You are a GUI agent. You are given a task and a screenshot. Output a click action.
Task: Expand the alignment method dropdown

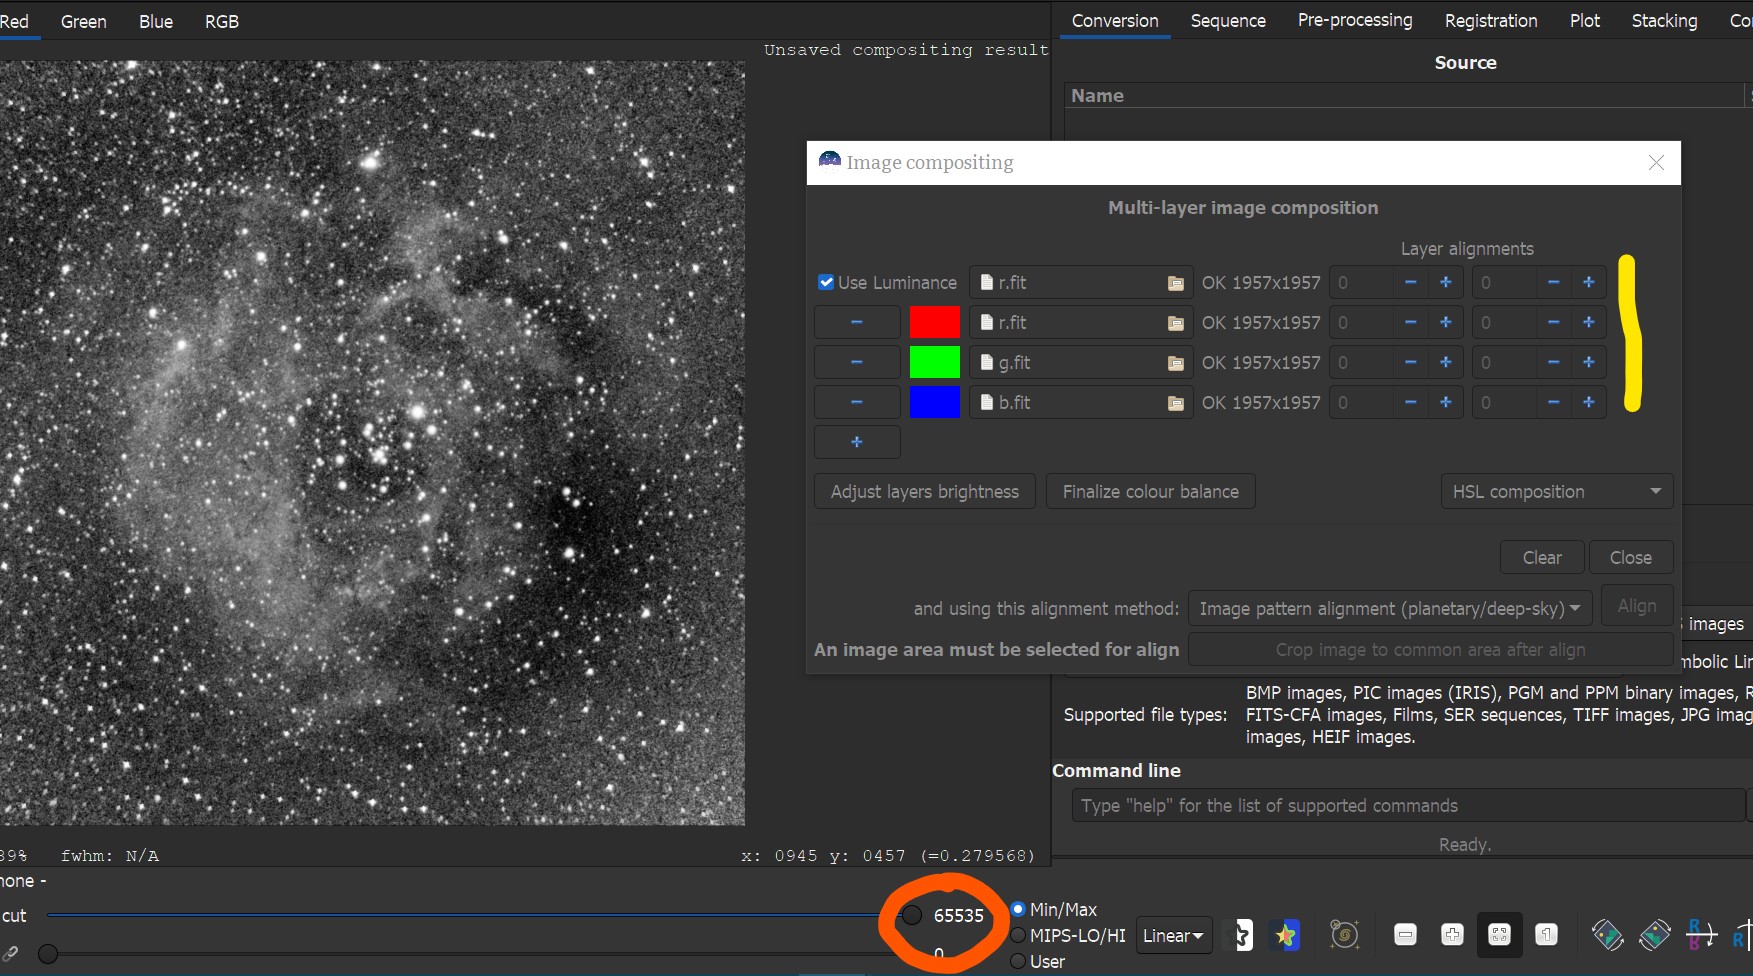[x=1389, y=609]
